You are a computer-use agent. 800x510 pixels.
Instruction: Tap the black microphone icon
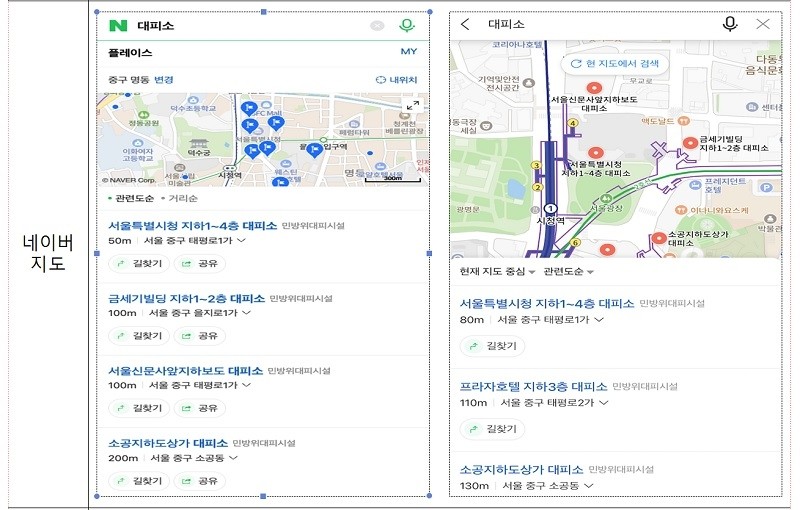coord(730,24)
